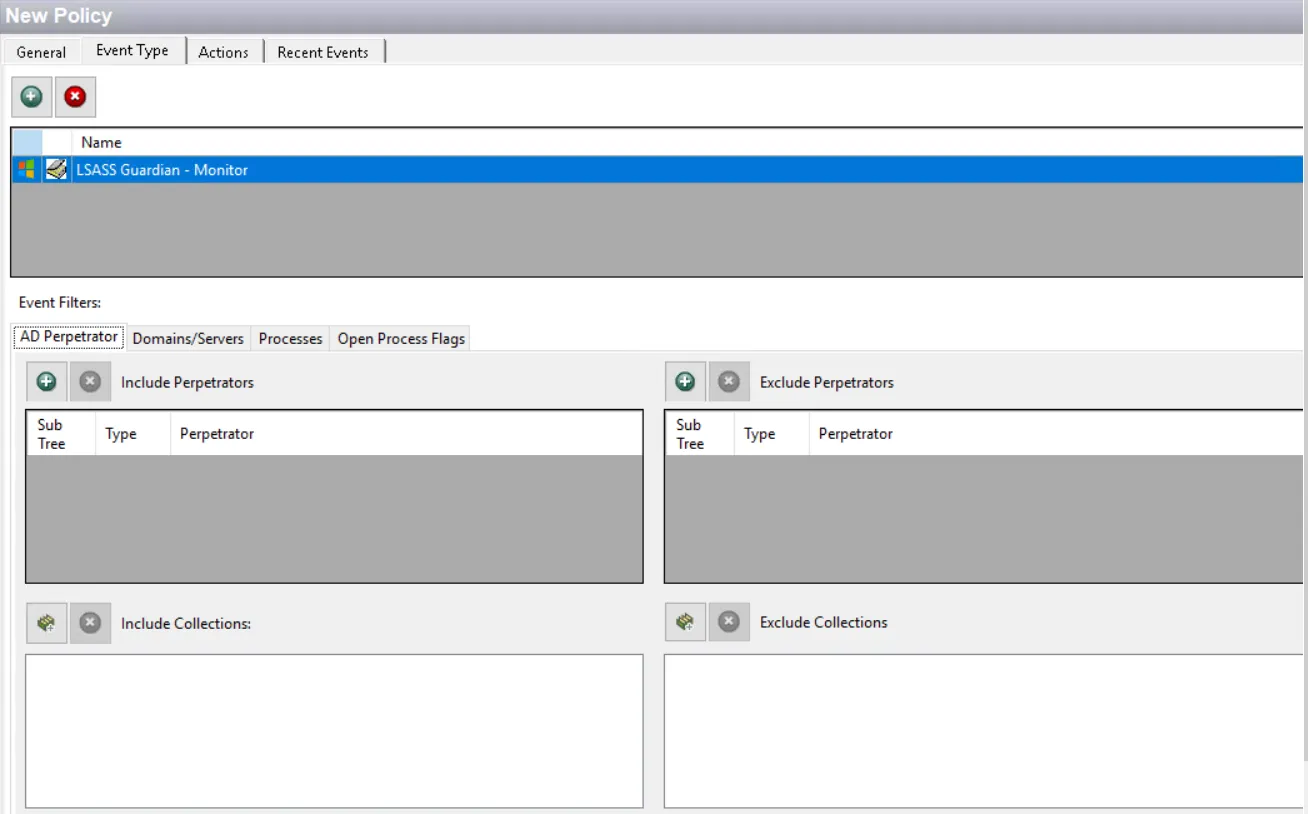Screen dimensions: 1308x814
Task: Select the LSASS Guardian - Monitor row
Action: [657, 170]
